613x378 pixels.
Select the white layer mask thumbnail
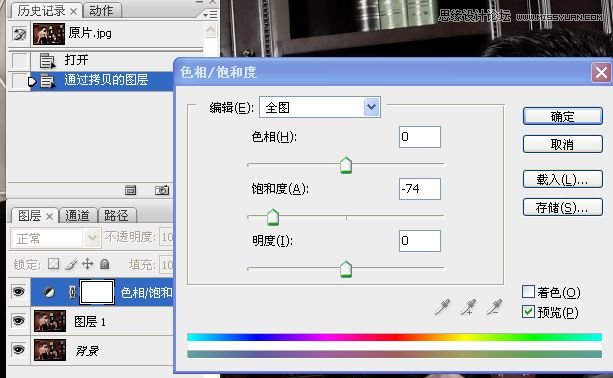tap(97, 292)
